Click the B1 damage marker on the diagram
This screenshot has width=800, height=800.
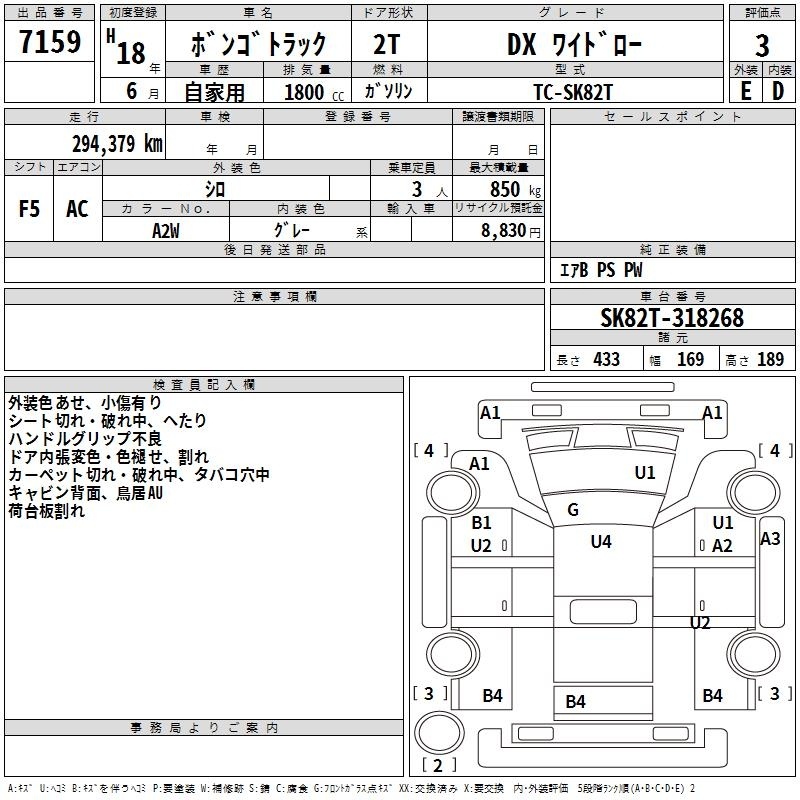click(x=481, y=523)
